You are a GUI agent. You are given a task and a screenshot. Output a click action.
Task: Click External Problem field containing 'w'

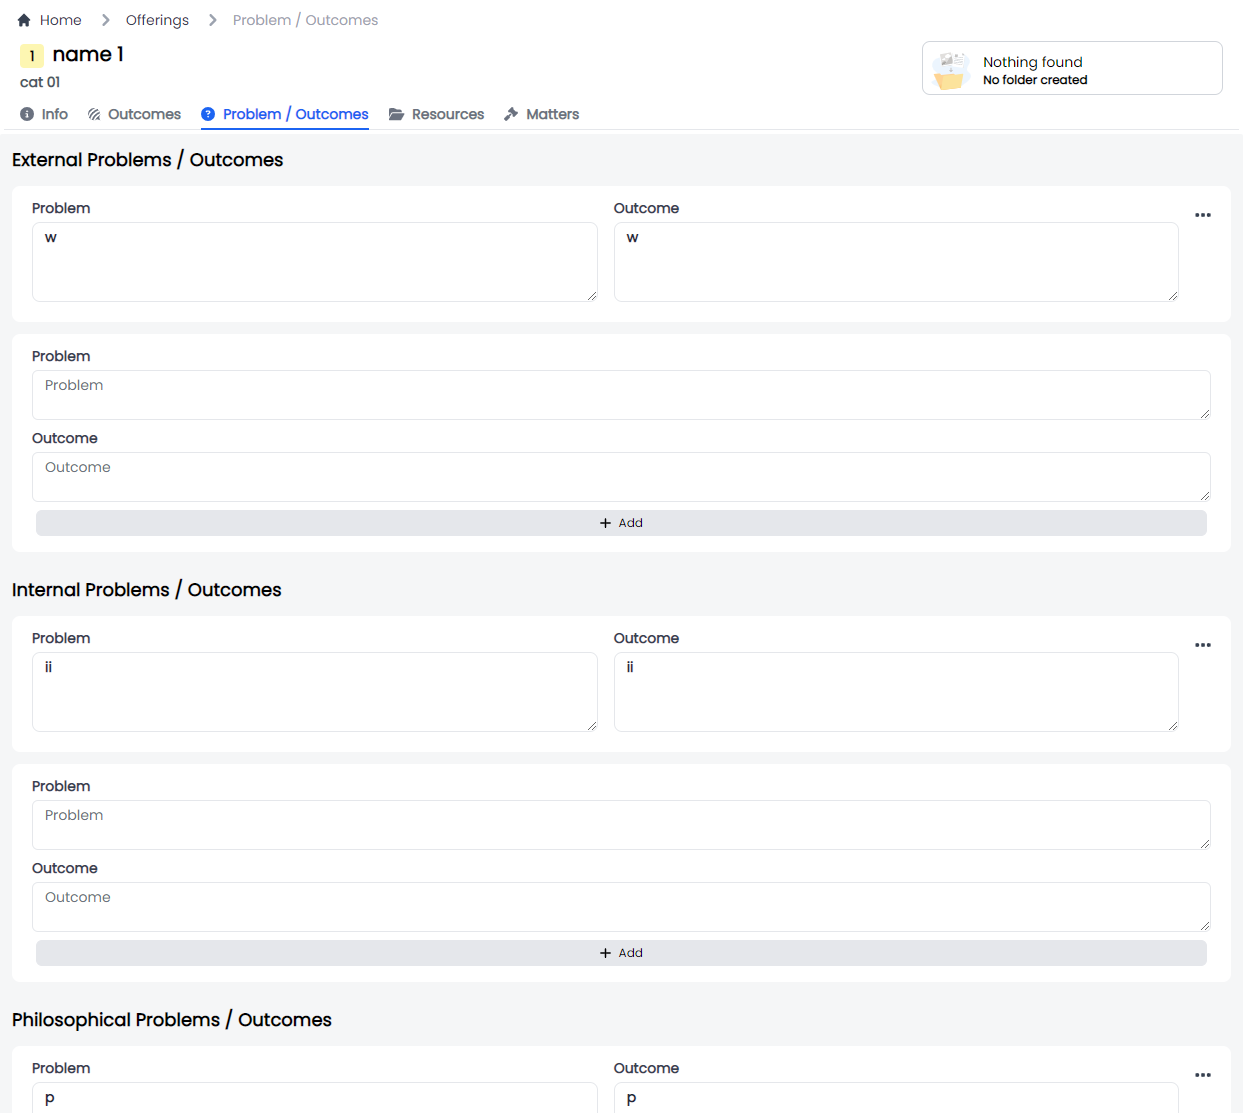click(x=314, y=262)
